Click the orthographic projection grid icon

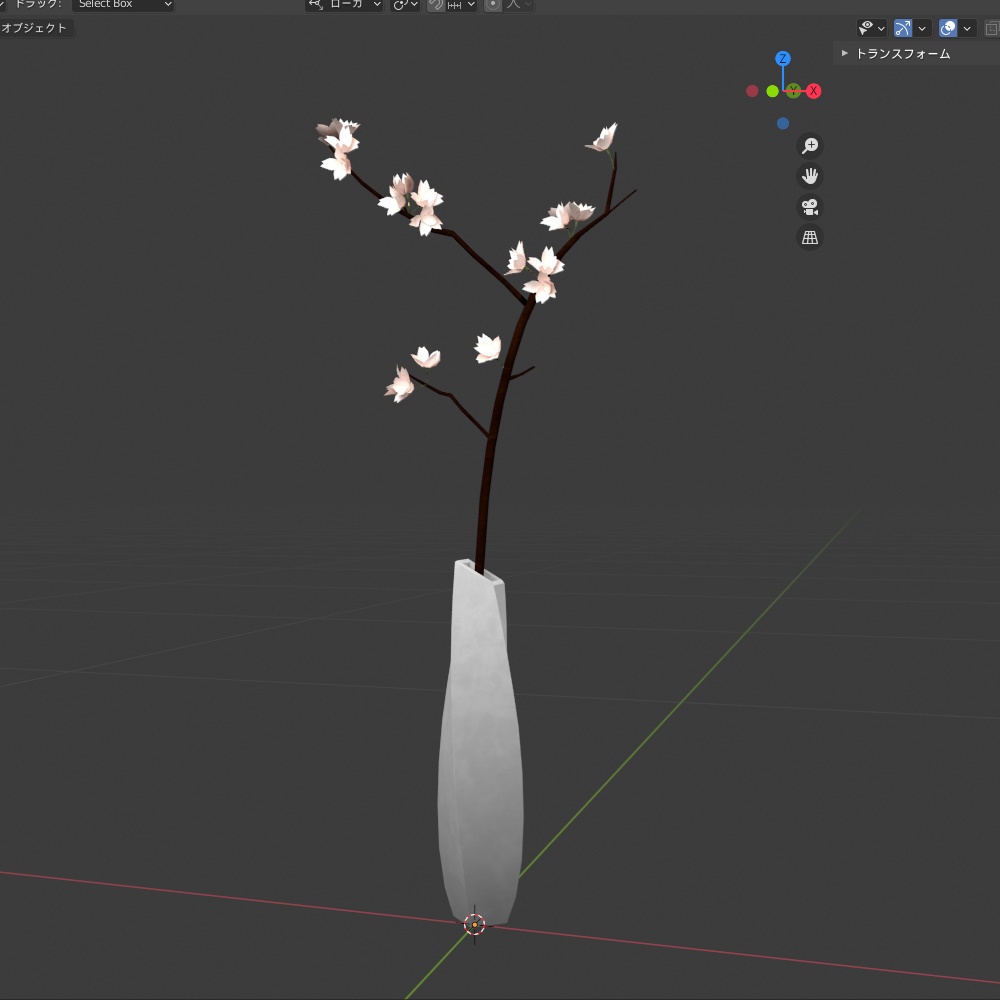(810, 237)
